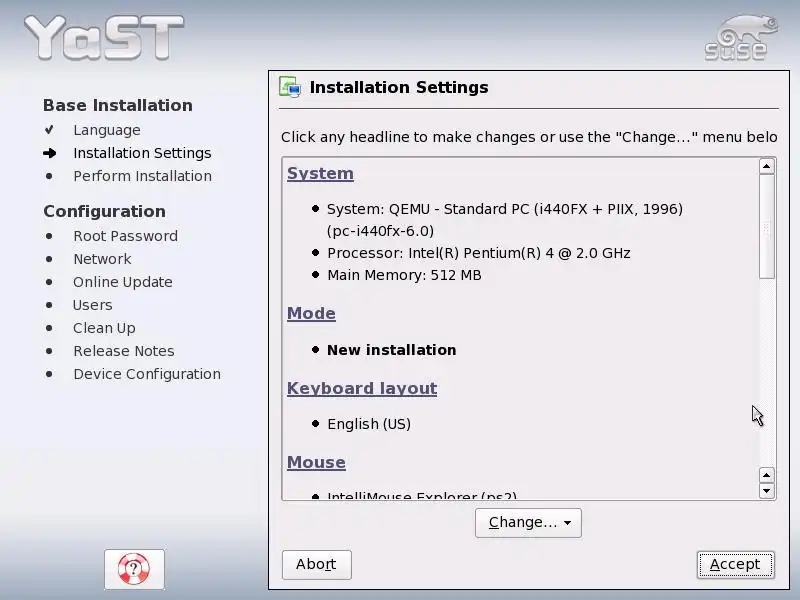Click the Abort button
The image size is (800, 600).
(316, 564)
